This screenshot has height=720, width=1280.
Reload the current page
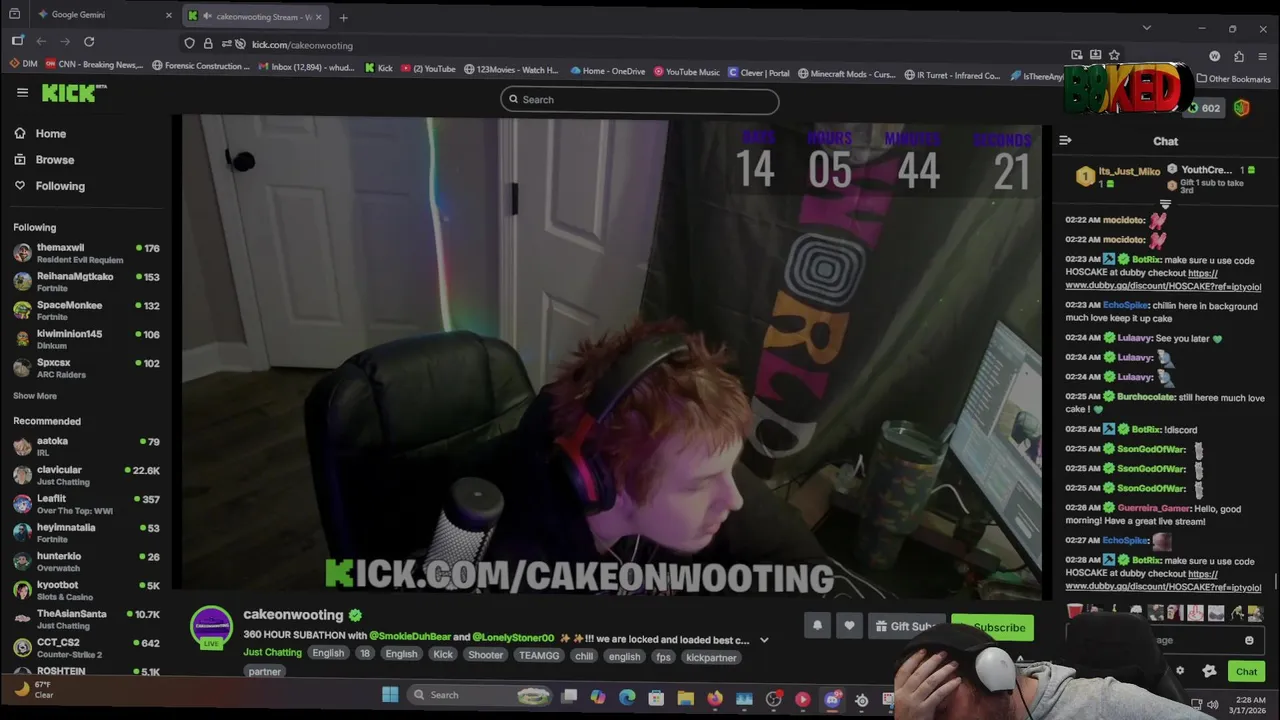(89, 41)
